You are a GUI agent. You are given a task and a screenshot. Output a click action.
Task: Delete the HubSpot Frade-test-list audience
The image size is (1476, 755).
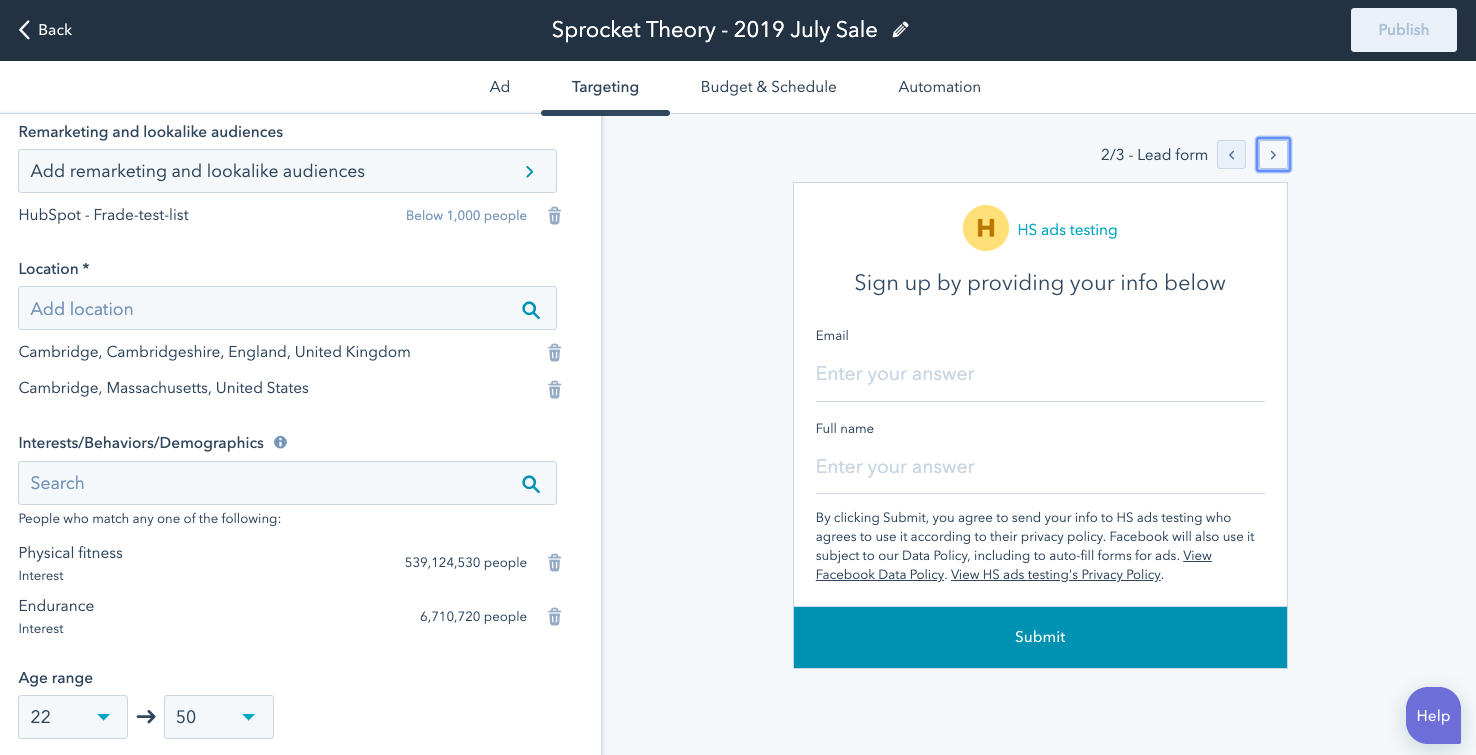[x=554, y=216]
